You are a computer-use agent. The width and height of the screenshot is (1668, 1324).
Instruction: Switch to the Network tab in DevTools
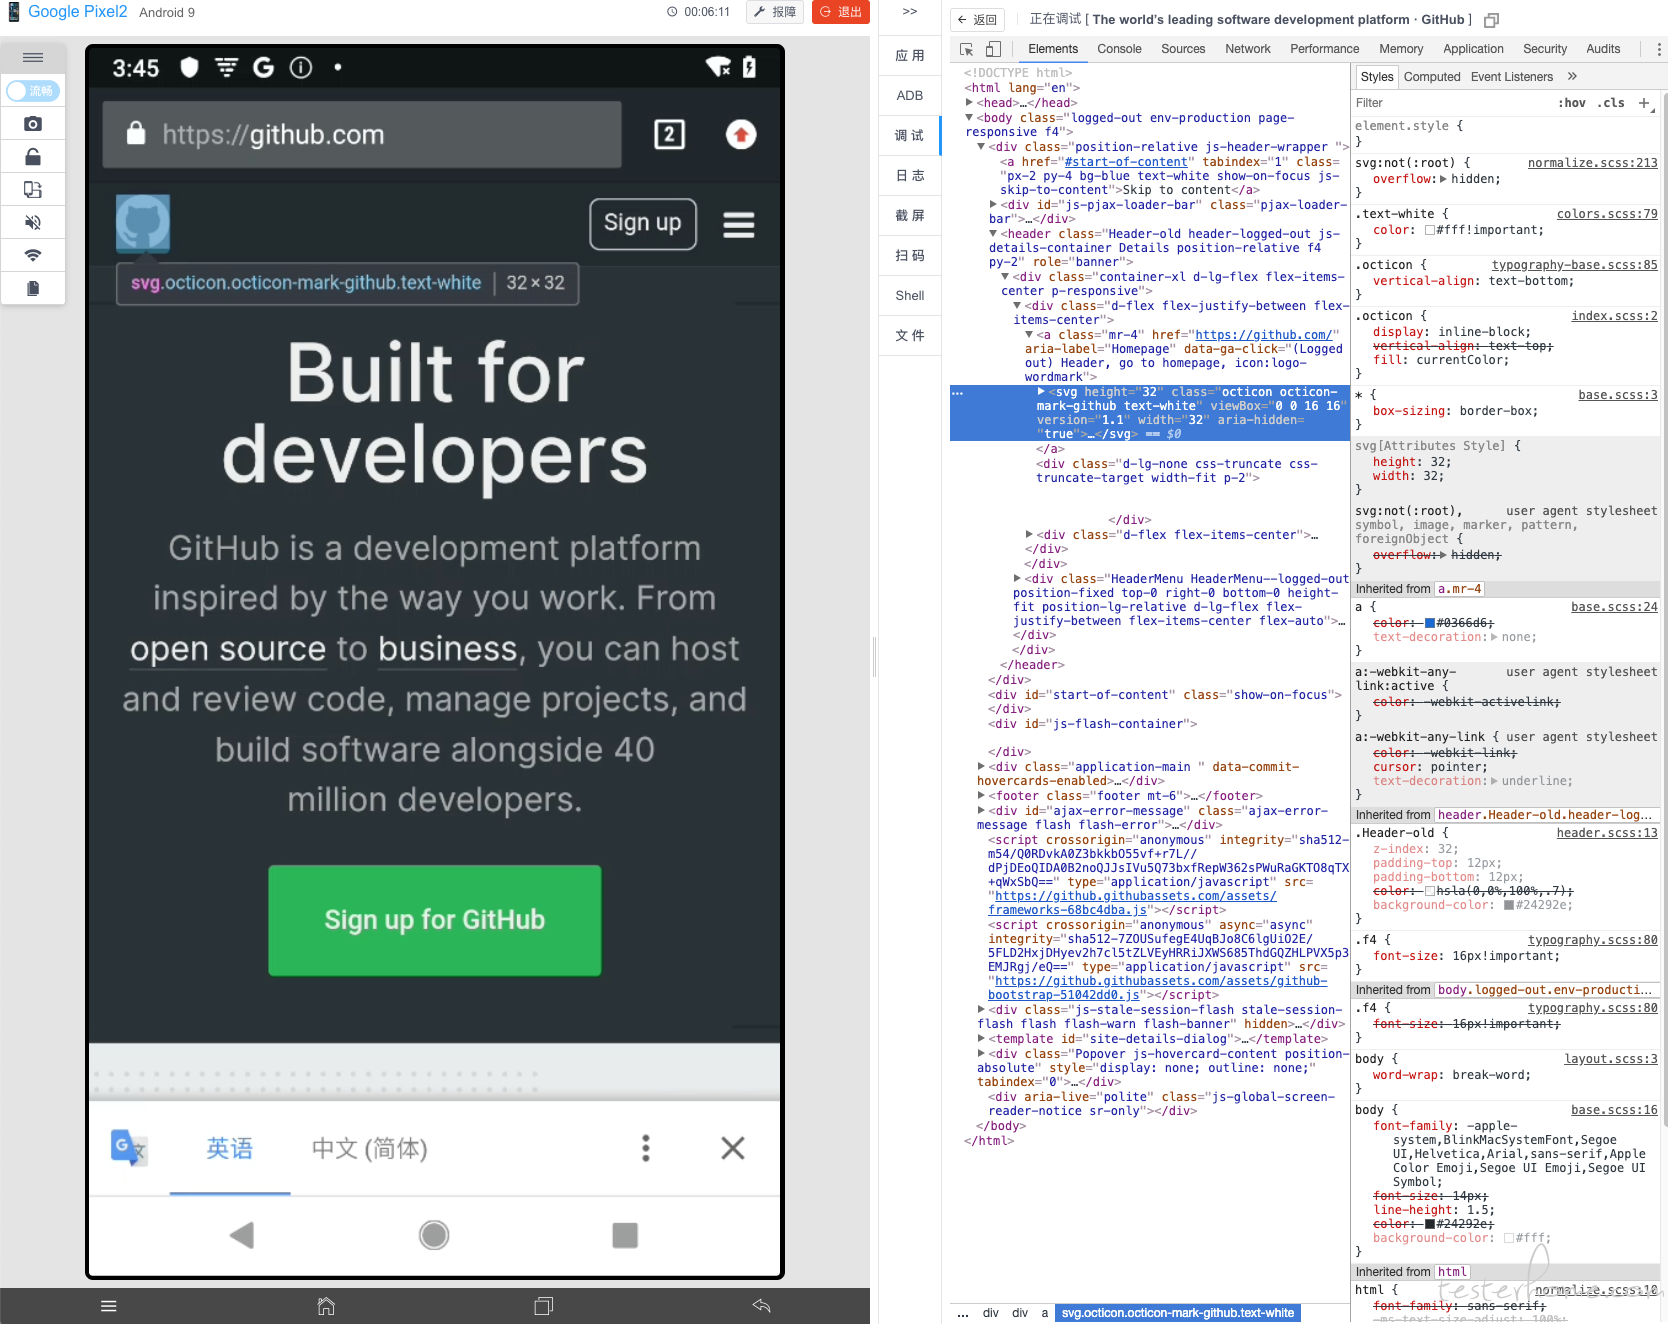pos(1248,49)
